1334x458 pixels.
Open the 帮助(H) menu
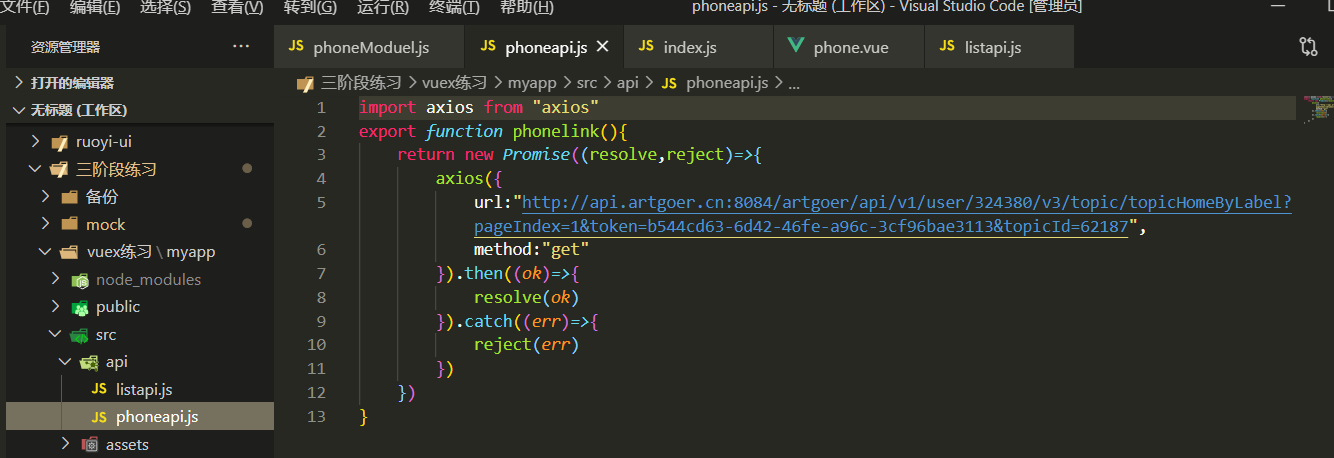click(x=526, y=7)
